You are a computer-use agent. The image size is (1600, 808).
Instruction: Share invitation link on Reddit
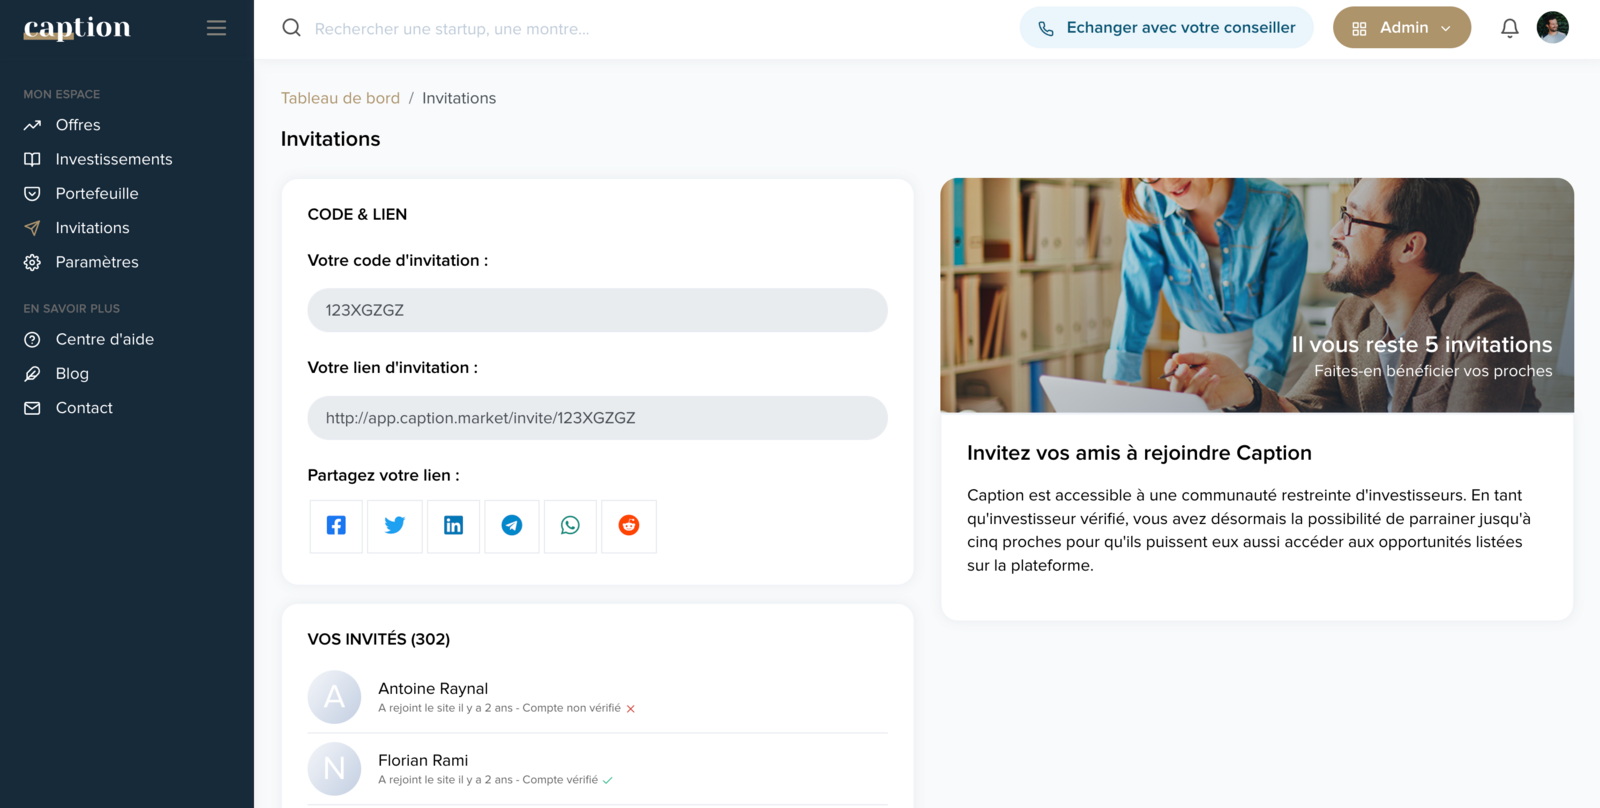[629, 526]
